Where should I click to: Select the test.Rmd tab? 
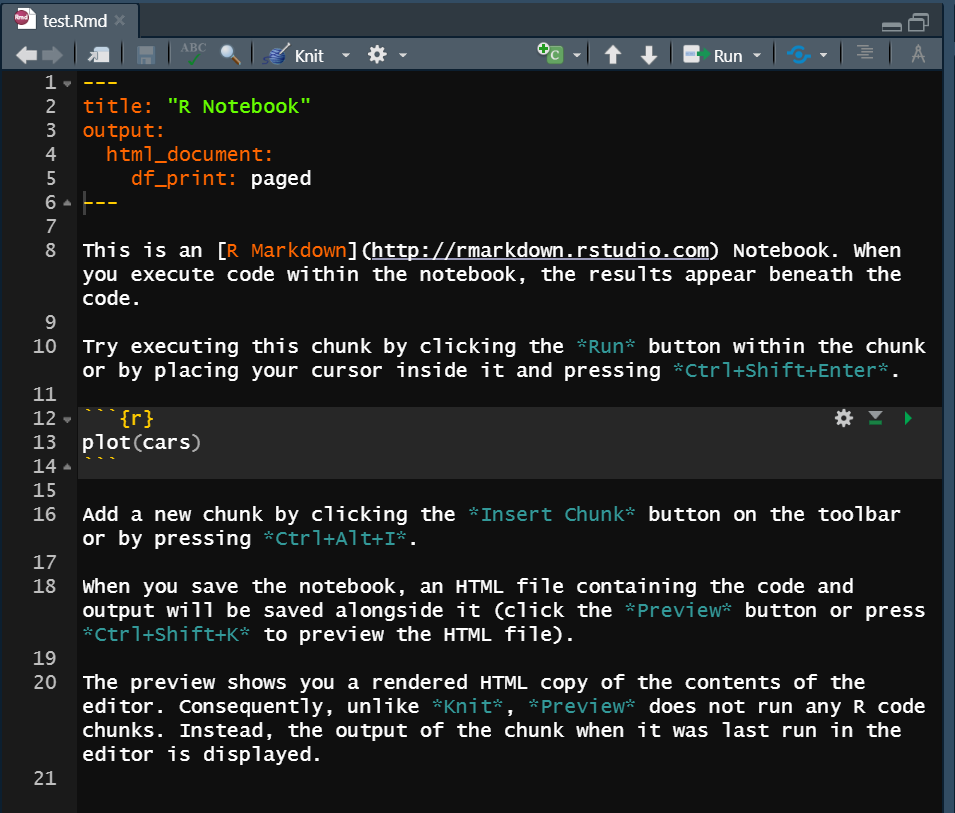click(x=75, y=21)
